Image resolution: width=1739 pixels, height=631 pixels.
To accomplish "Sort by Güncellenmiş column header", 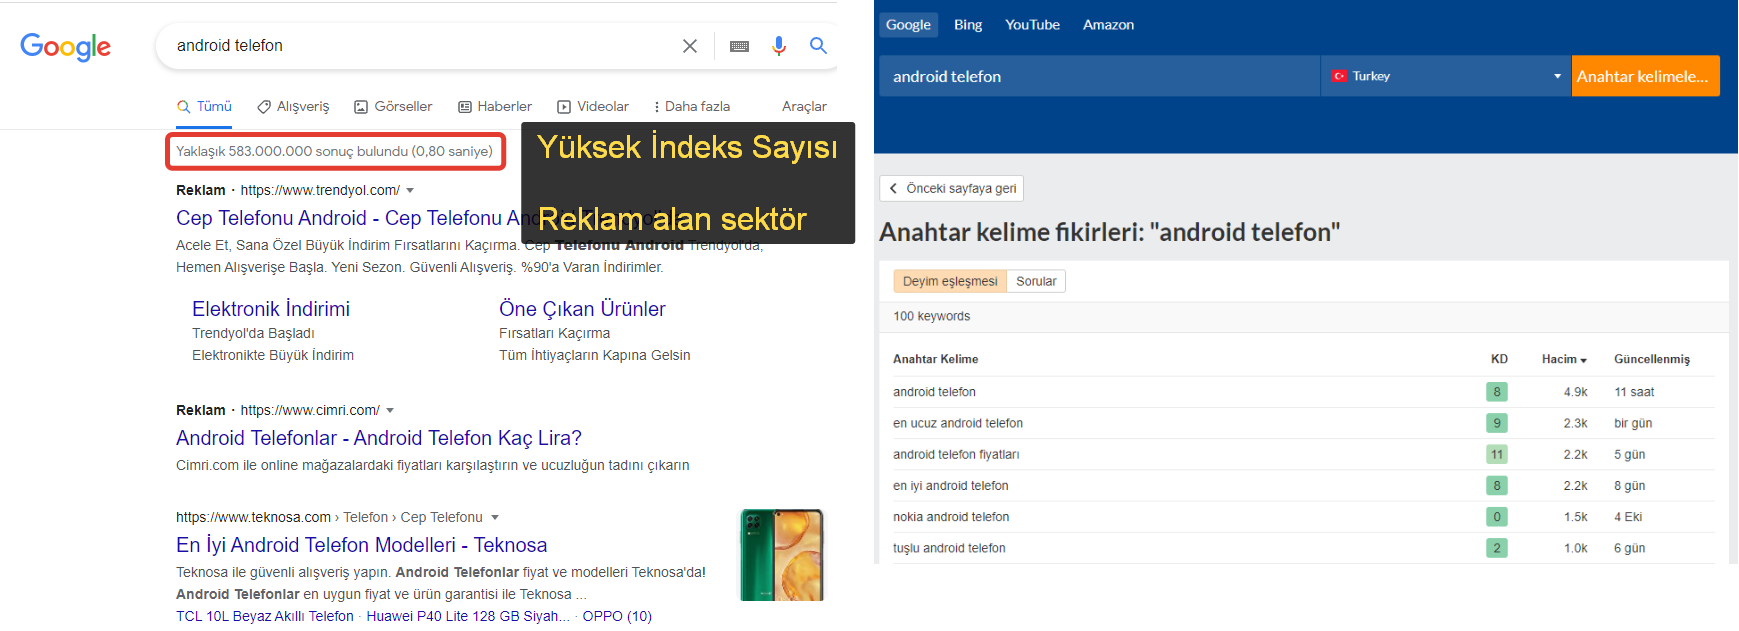I will click(x=1652, y=359).
